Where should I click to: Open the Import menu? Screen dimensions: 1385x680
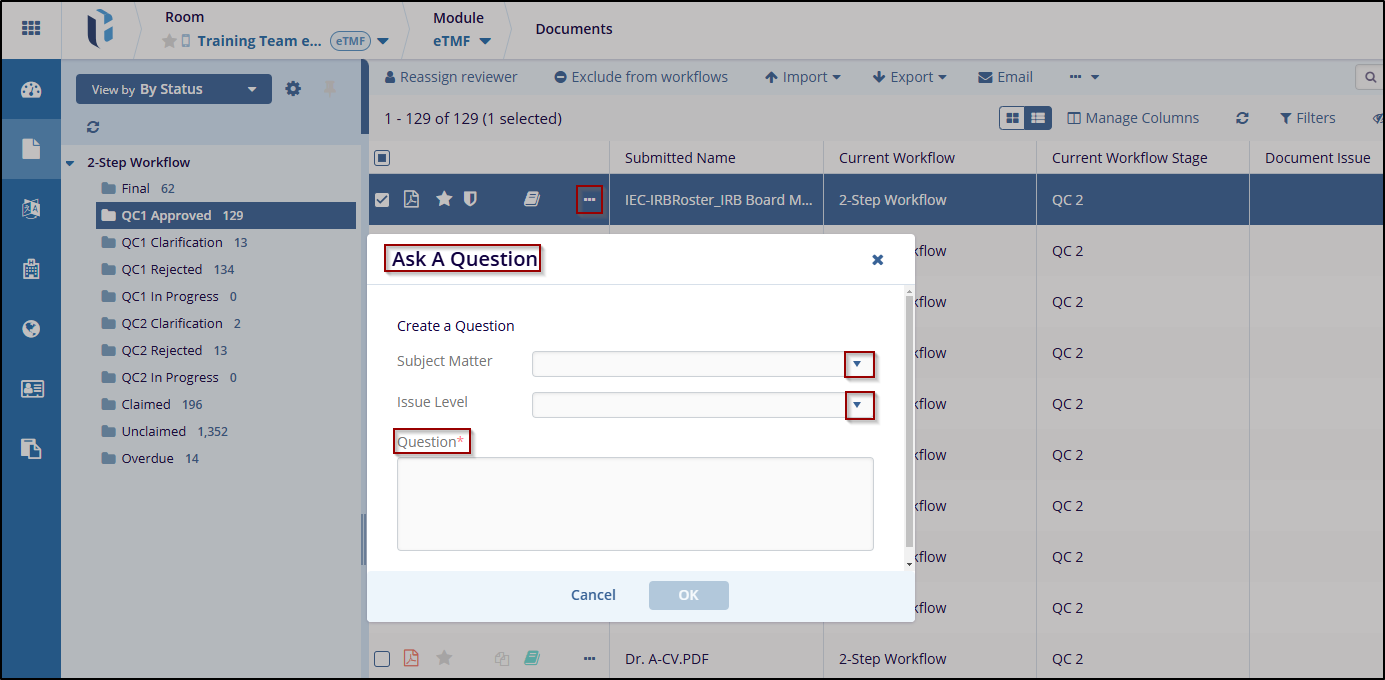[803, 77]
